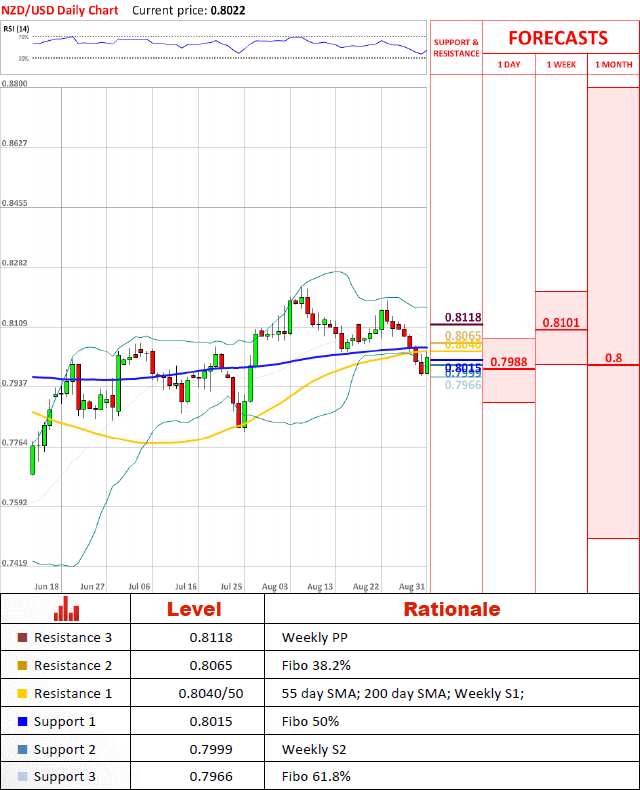
Task: Click the red bar chart icon in table header
Action: (x=67, y=609)
